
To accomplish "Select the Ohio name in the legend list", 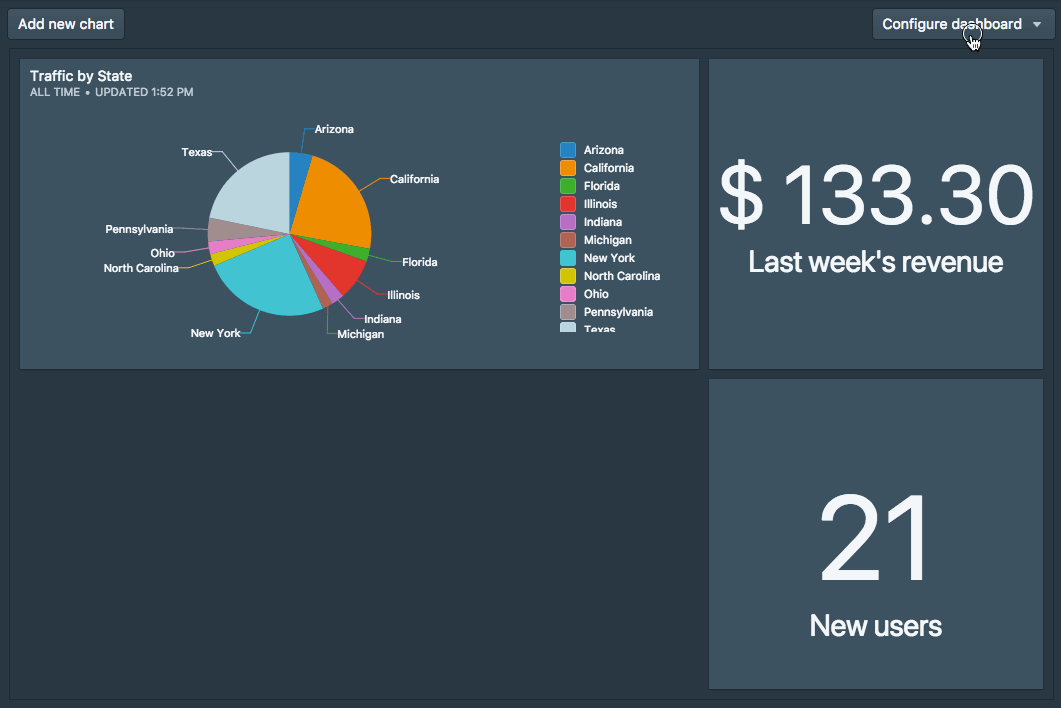I will pos(596,294).
